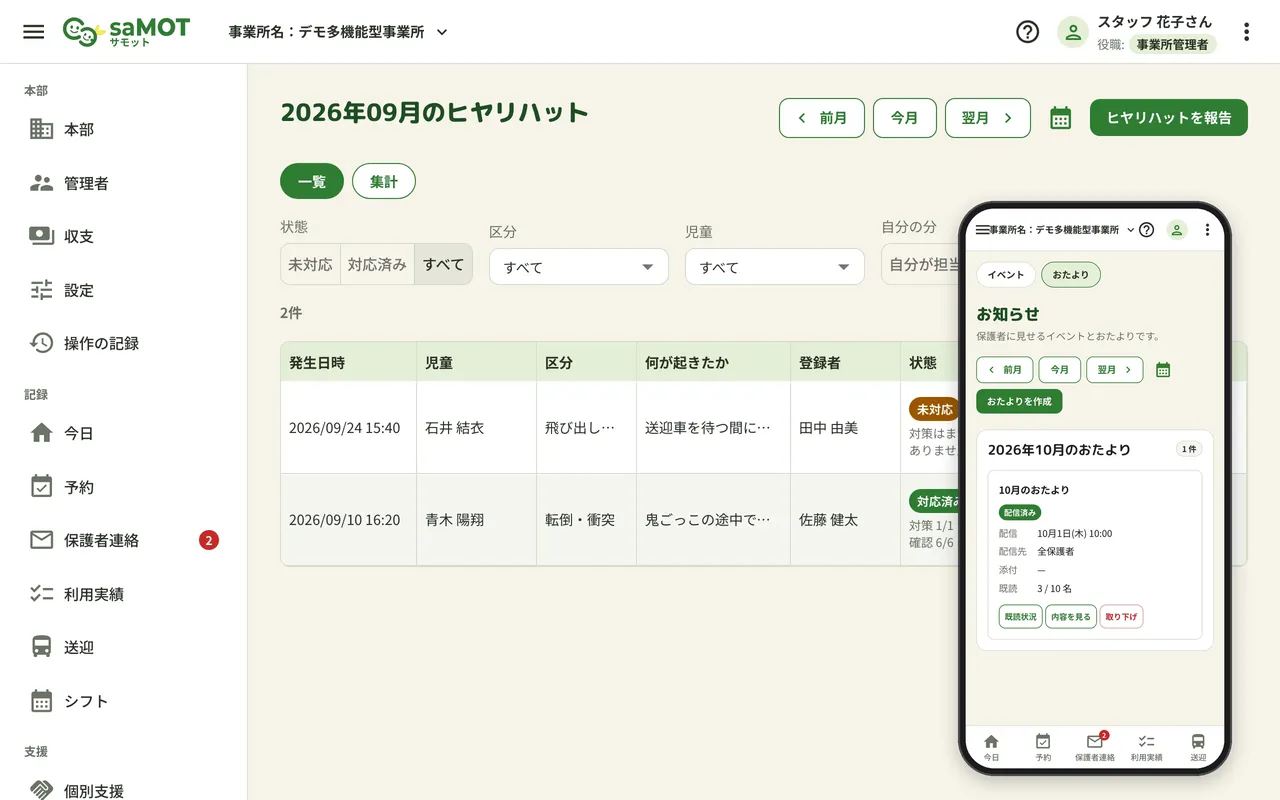
Task: Click the 発生日時 column header
Action: (x=349, y=363)
